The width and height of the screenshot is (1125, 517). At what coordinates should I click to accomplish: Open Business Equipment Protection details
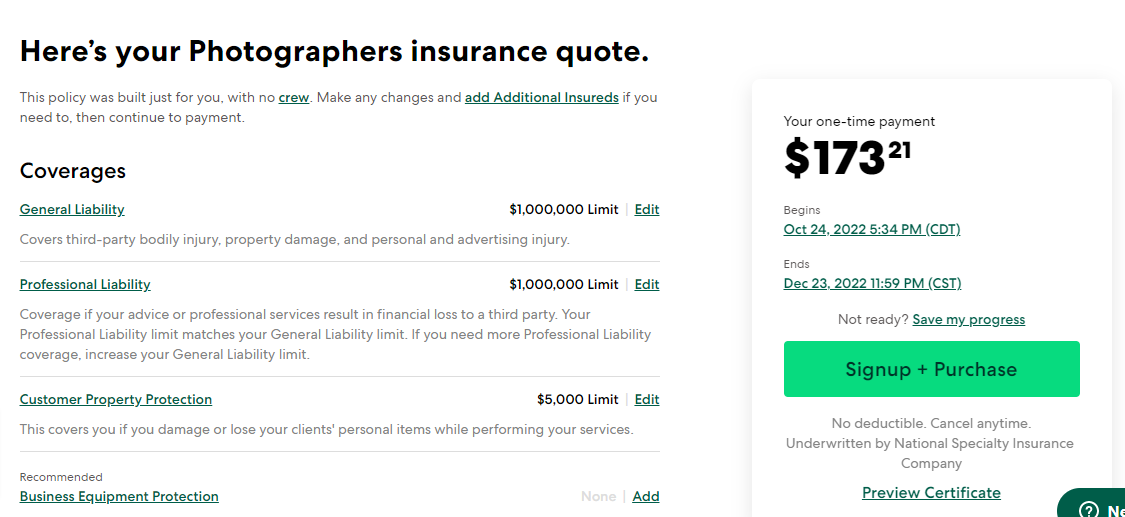click(x=119, y=496)
